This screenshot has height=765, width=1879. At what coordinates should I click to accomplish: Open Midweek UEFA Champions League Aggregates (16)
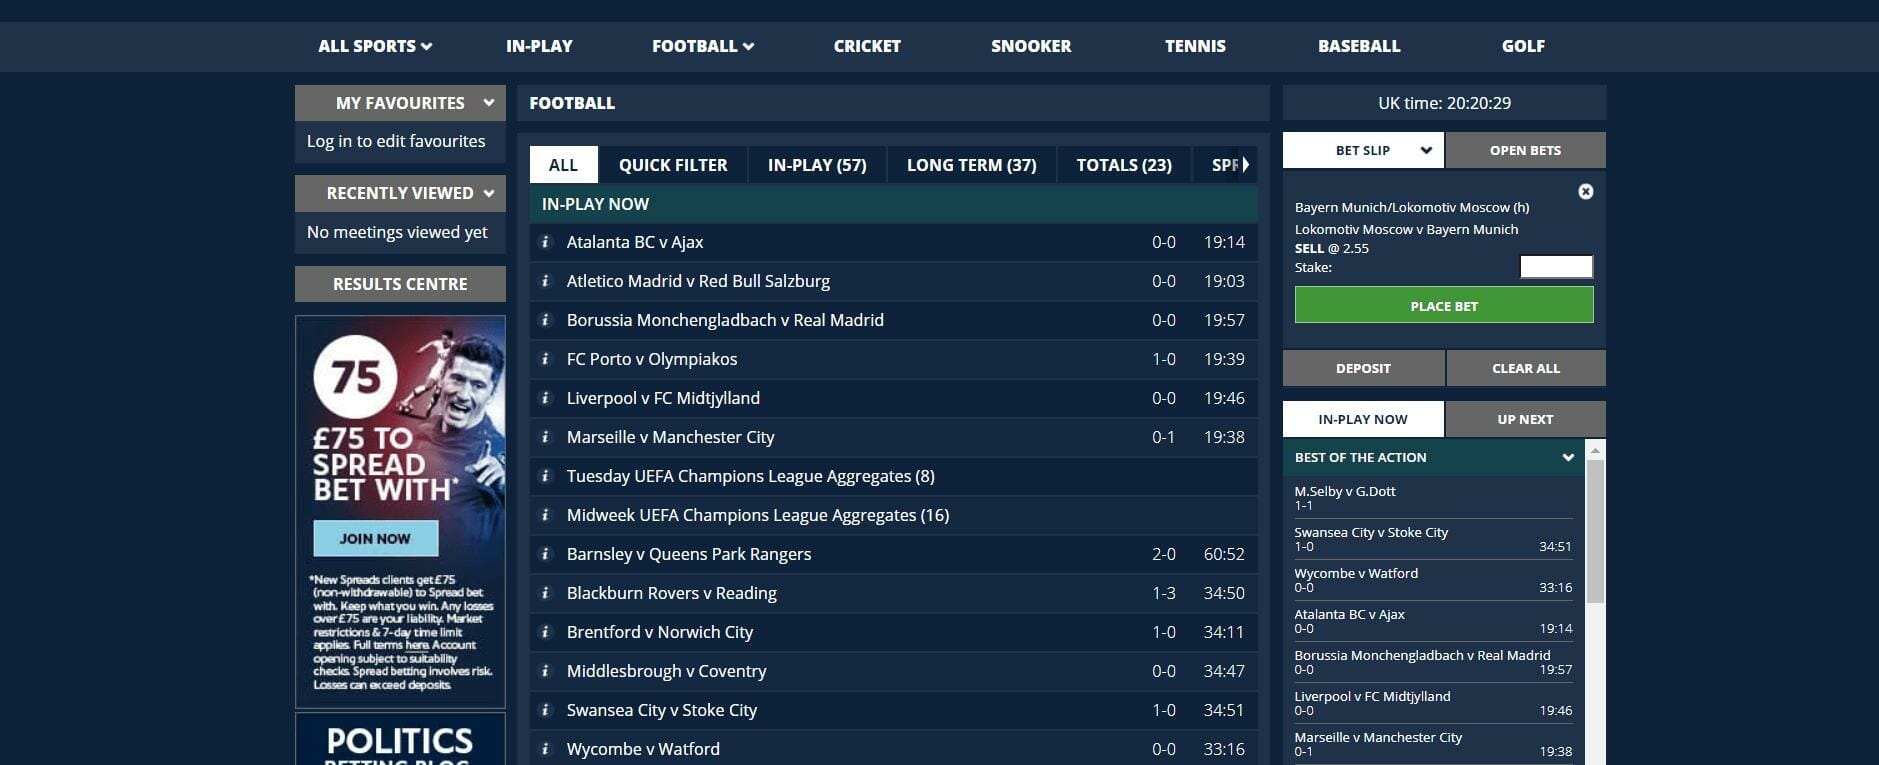(758, 515)
